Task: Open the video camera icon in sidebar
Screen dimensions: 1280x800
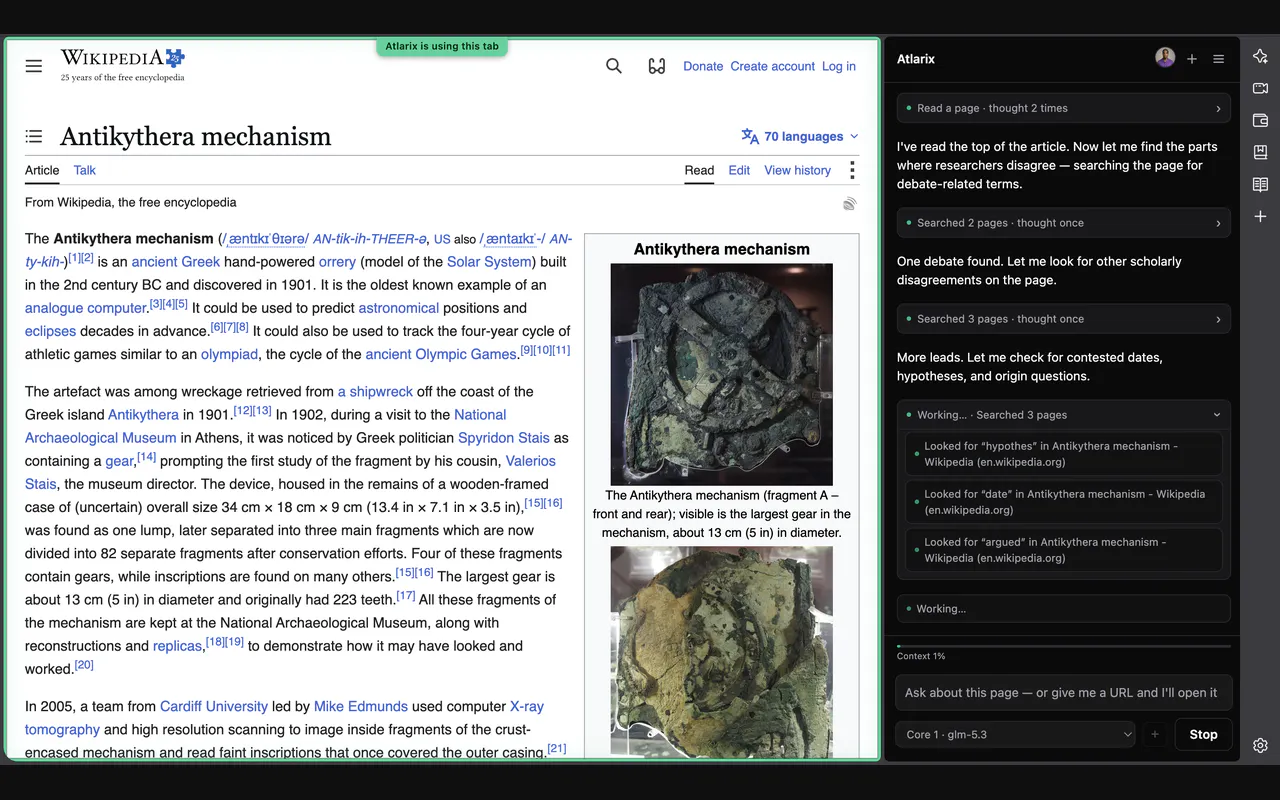Action: click(x=1260, y=89)
